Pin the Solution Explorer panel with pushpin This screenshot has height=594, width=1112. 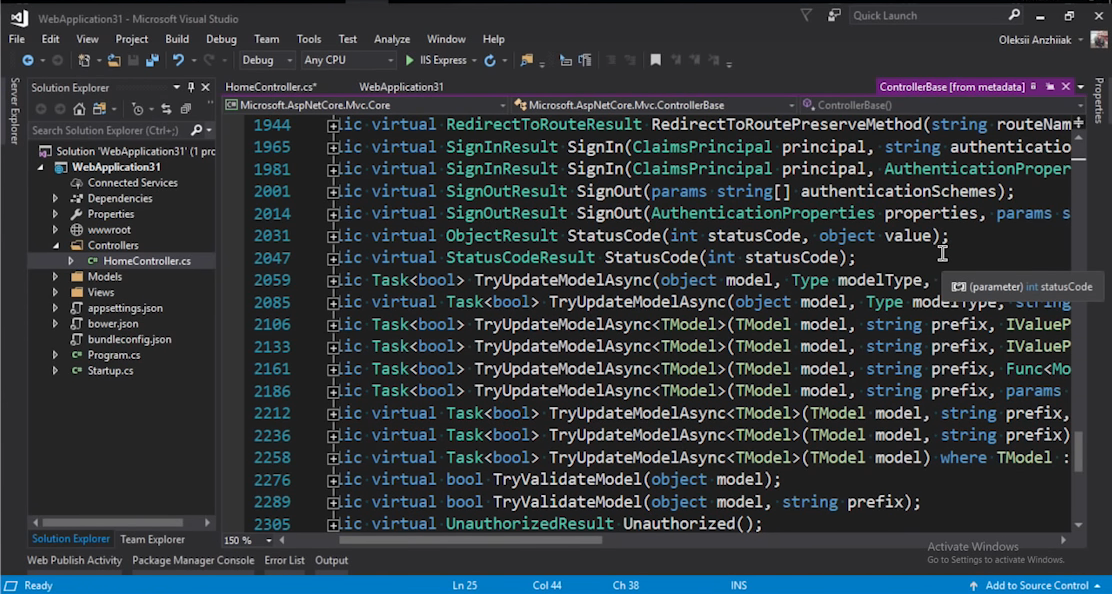191,87
